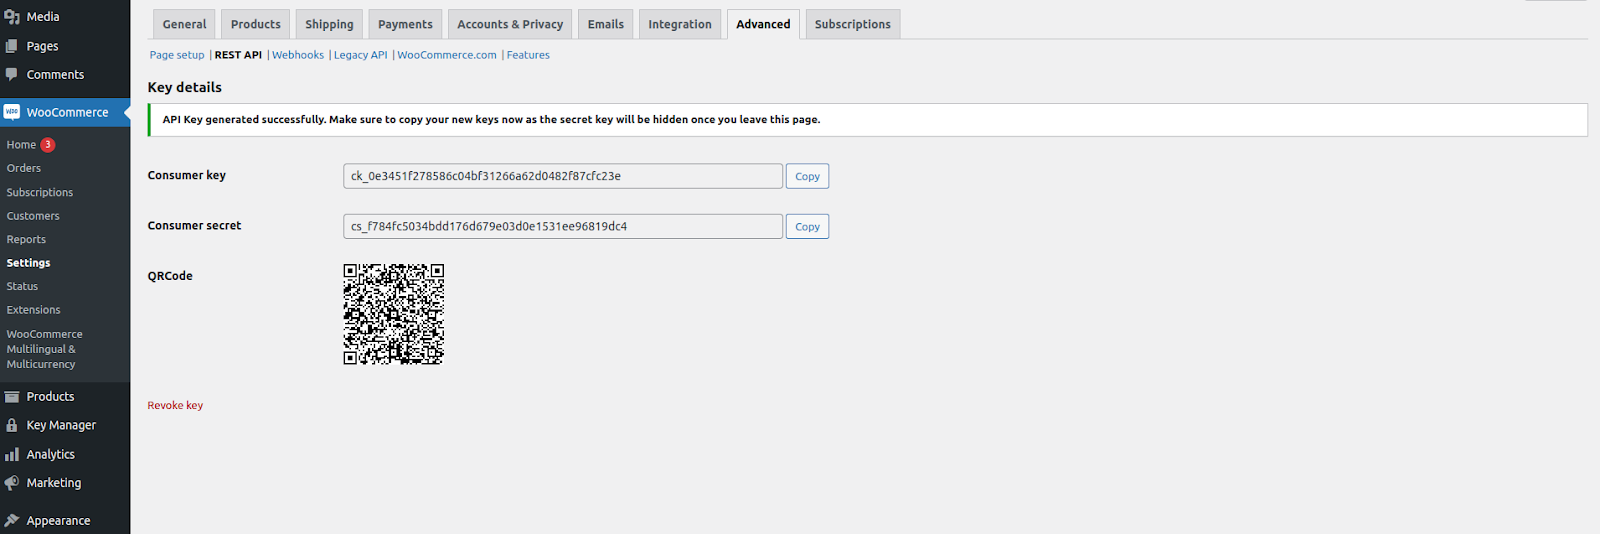1600x534 pixels.
Task: Click the Consumer secret input field
Action: click(563, 226)
